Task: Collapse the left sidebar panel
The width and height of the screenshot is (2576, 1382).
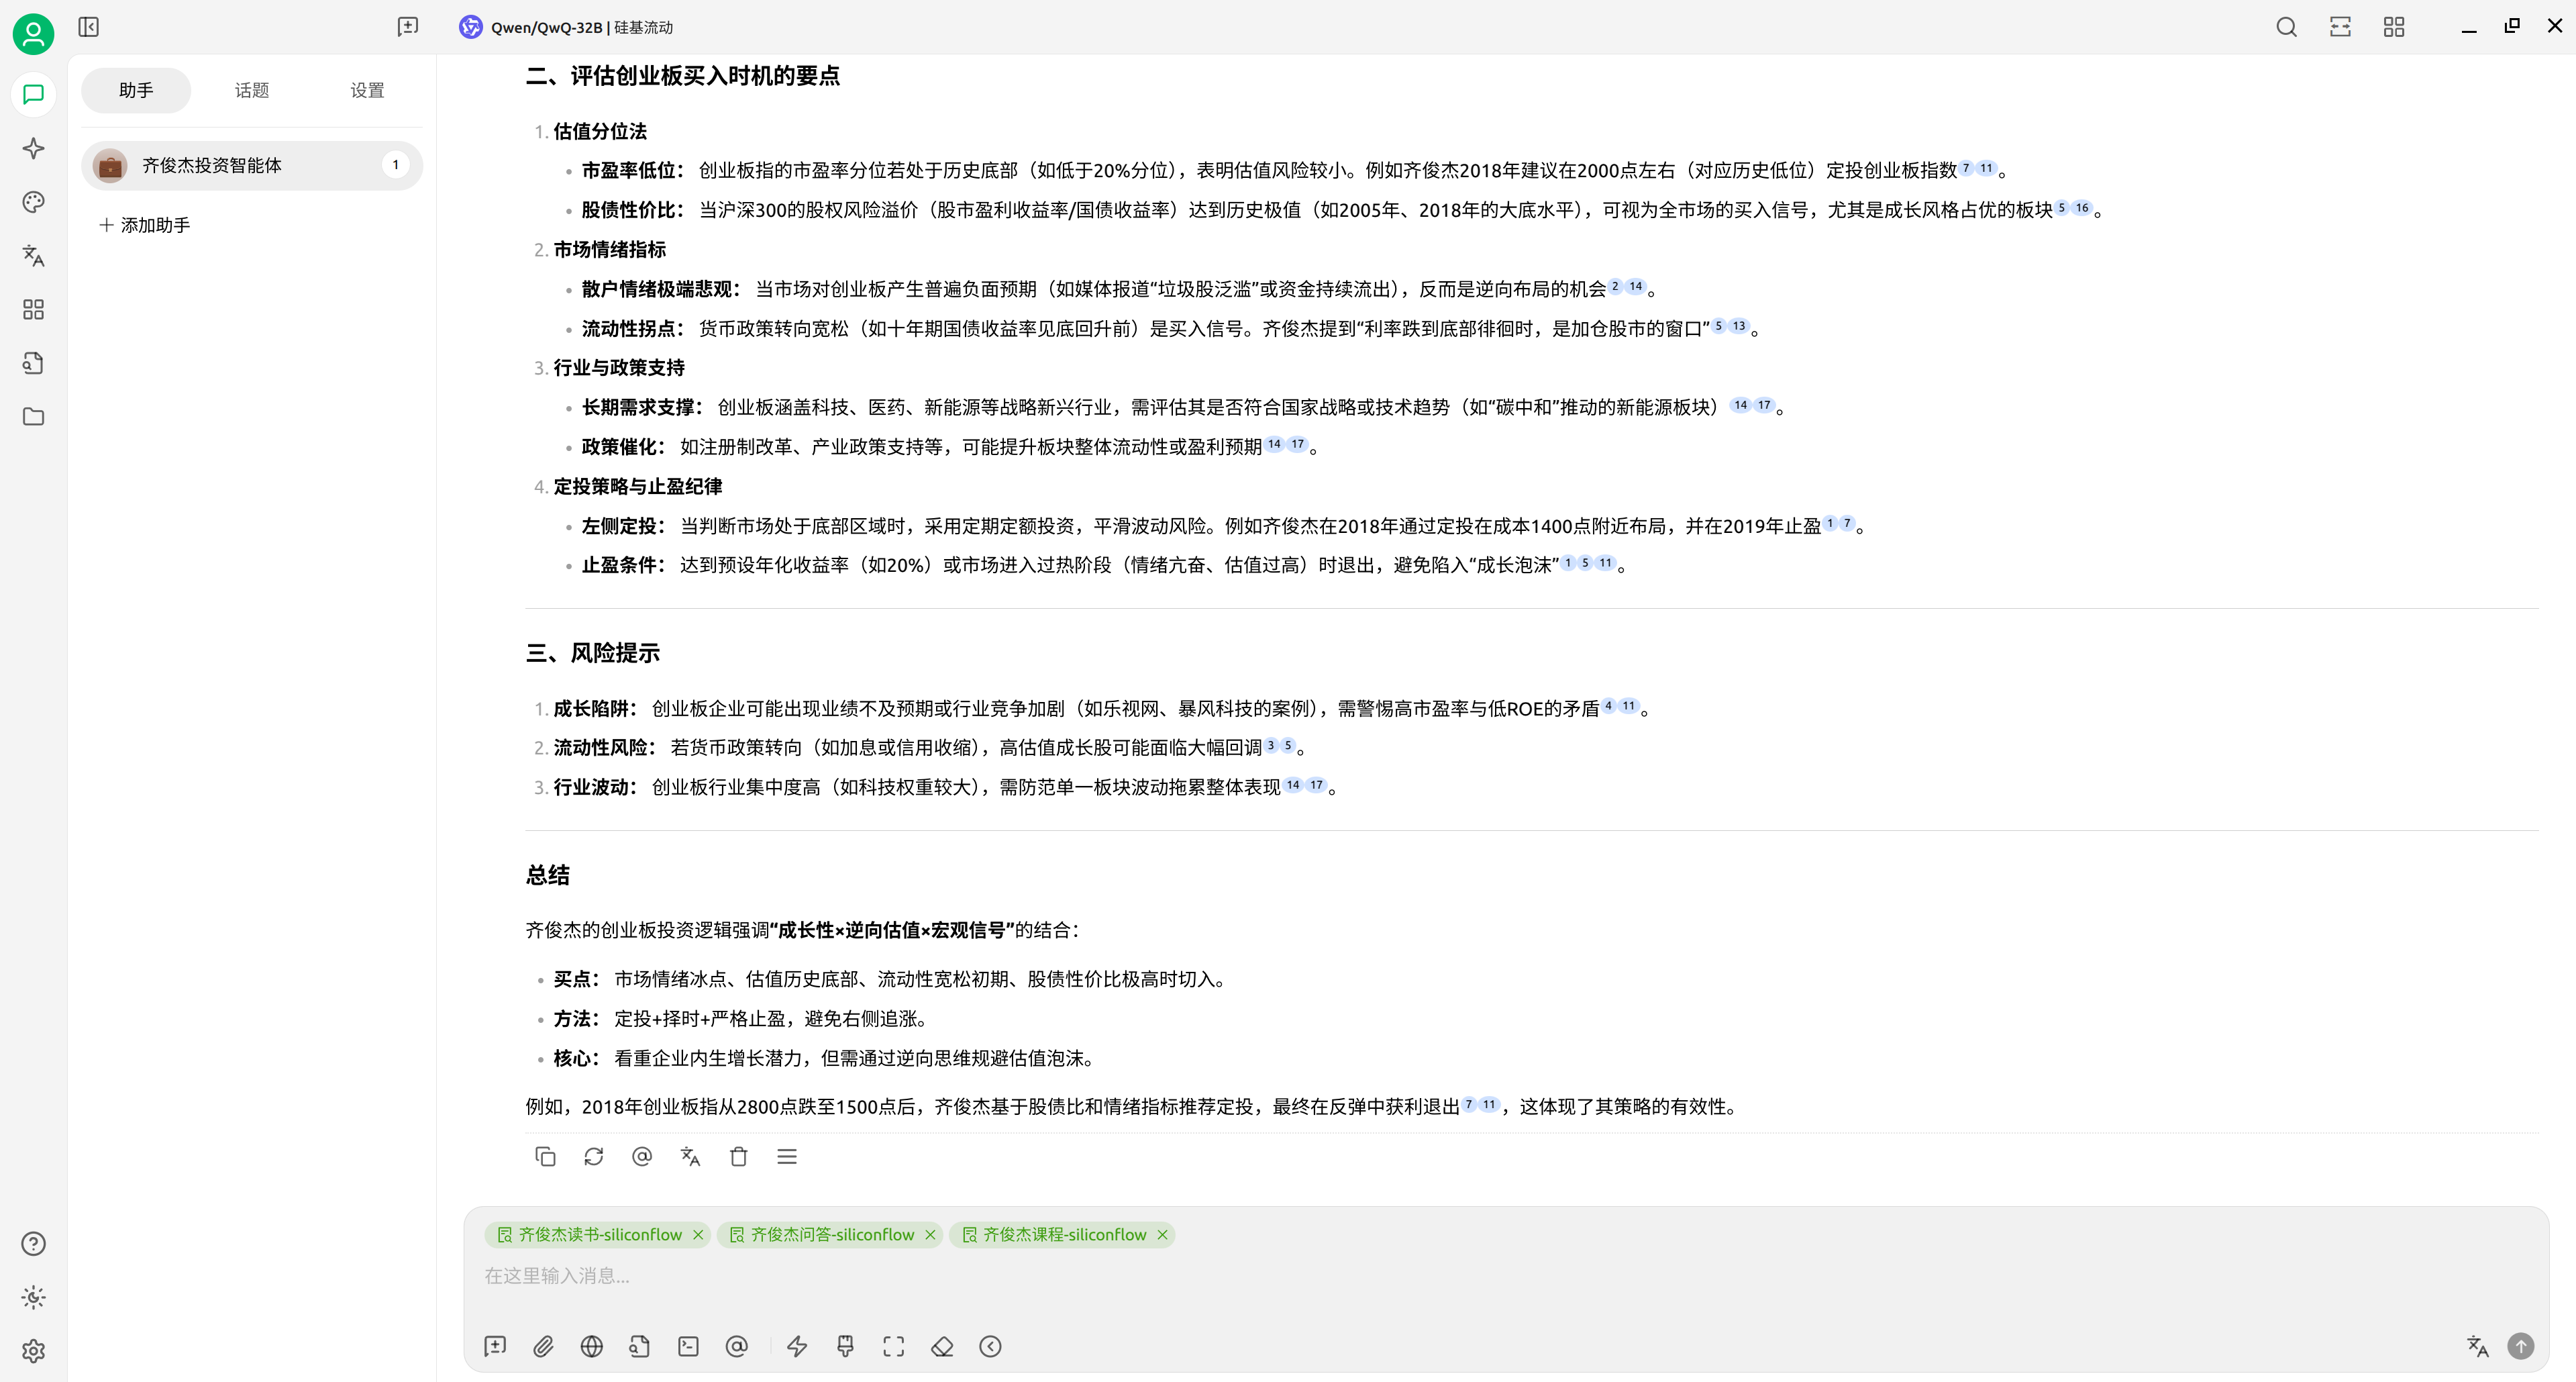Action: click(88, 27)
